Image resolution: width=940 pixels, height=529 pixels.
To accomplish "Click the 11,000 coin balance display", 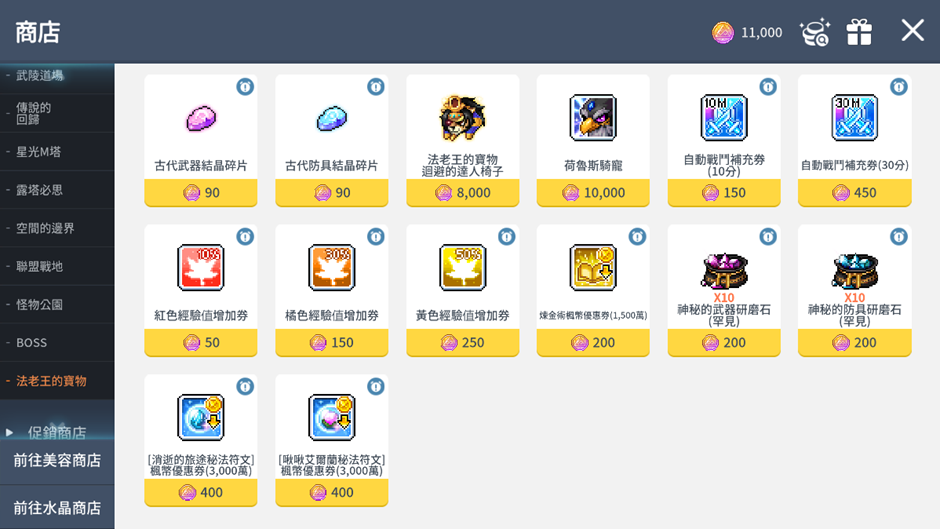I will tap(747, 32).
